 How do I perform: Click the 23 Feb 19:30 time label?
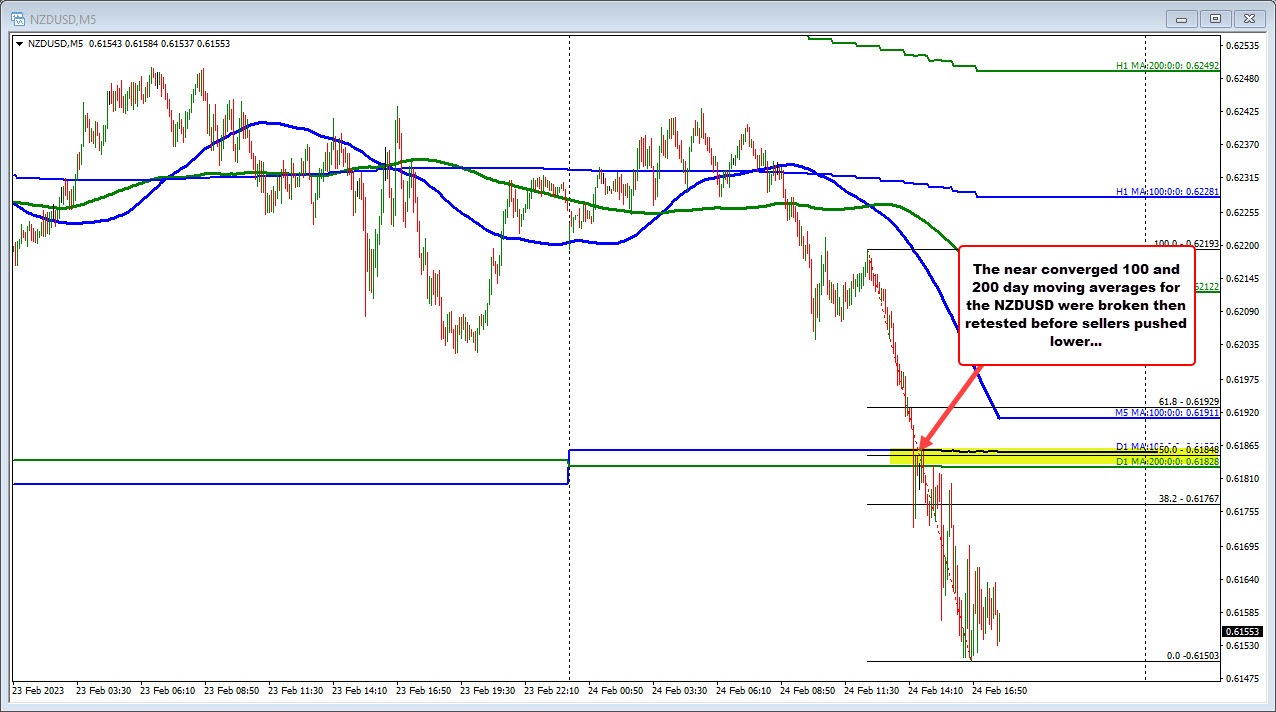487,691
